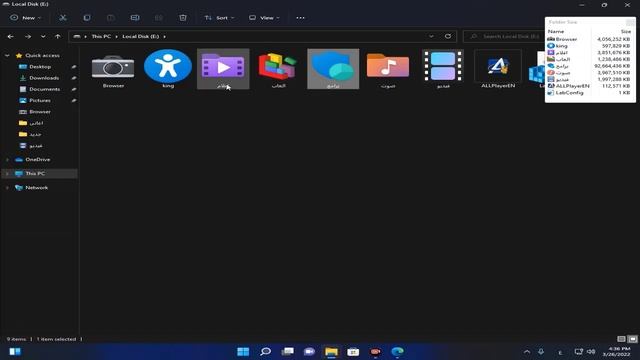The height and width of the screenshot is (360, 640).
Task: Focus the Search Local Disk (E:) field
Action: pos(503,36)
